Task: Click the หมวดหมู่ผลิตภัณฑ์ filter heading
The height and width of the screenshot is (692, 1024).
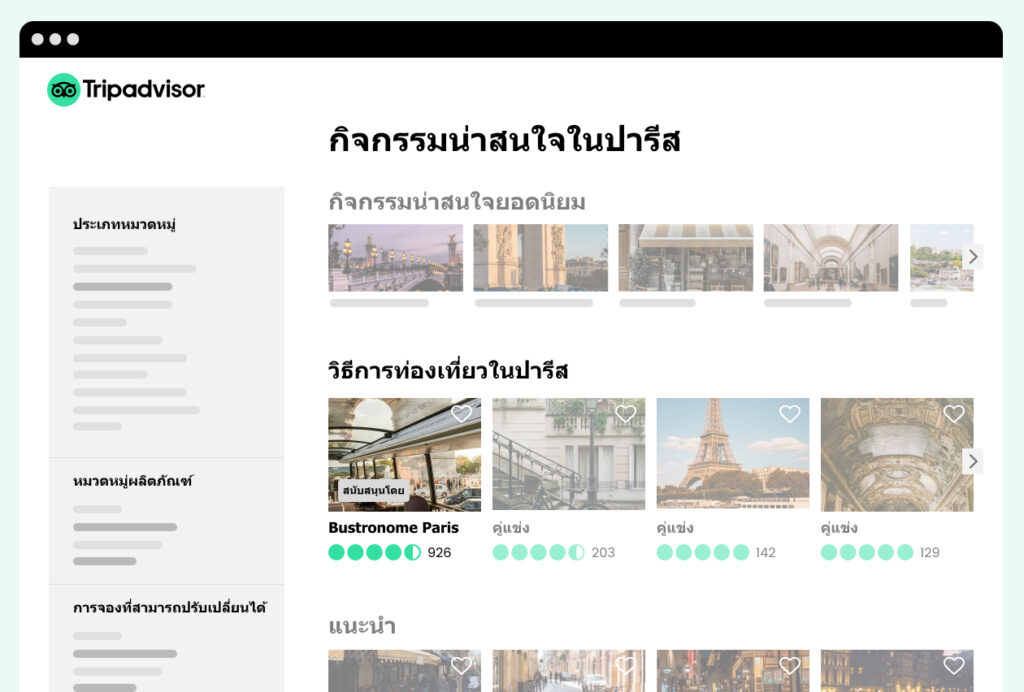Action: [x=133, y=481]
